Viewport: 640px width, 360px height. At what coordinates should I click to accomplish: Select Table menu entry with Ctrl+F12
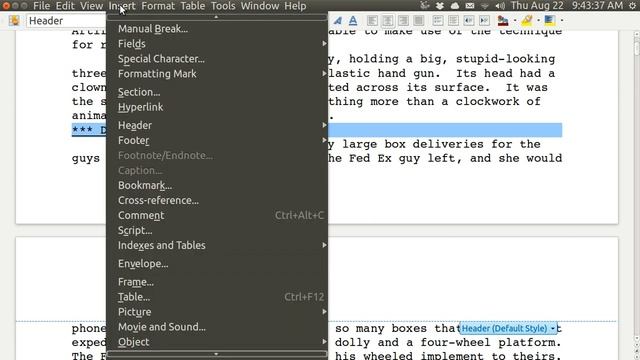click(217, 297)
